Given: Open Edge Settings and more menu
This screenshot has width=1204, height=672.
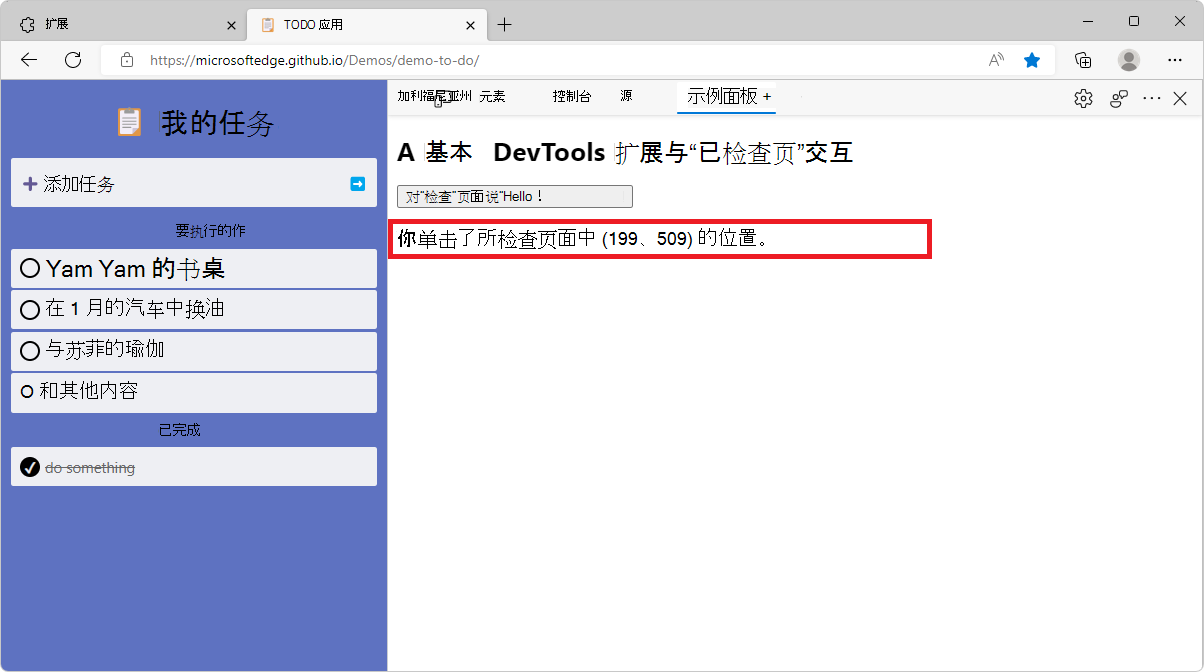Looking at the screenshot, I should [x=1175, y=60].
